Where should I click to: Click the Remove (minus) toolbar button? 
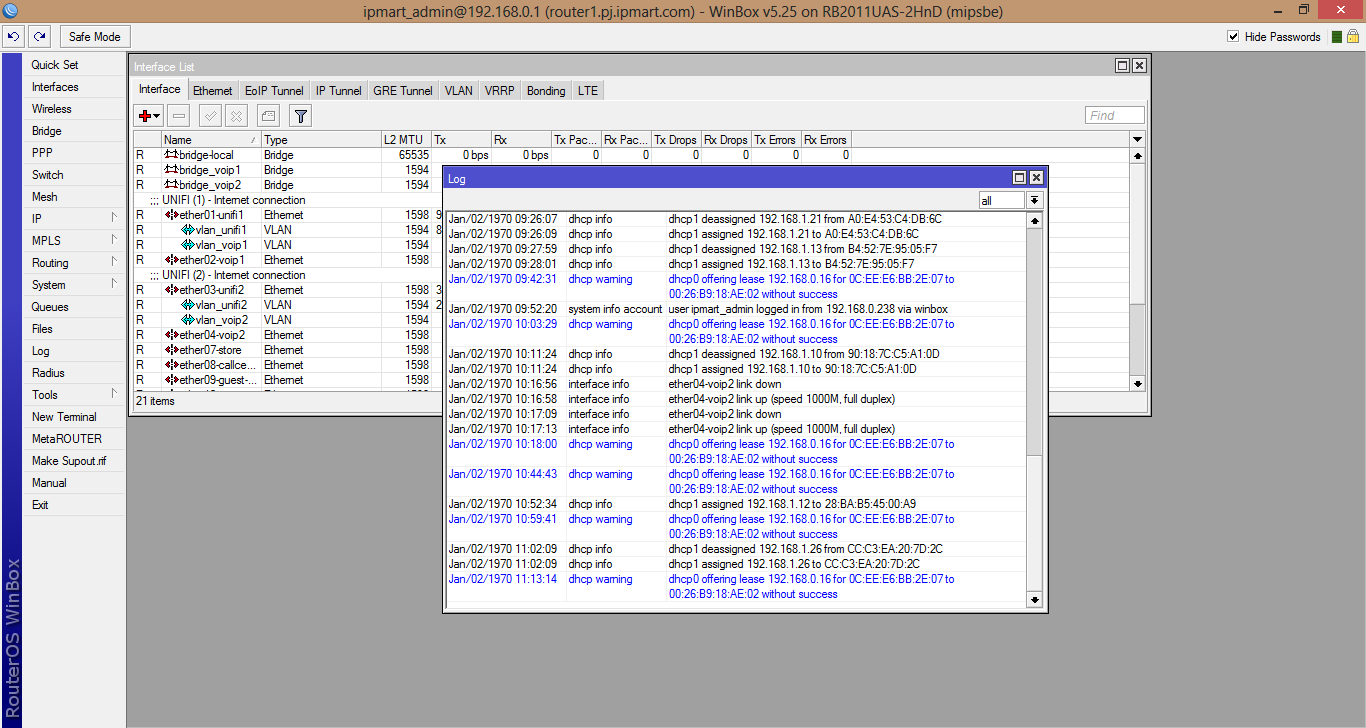[x=177, y=116]
